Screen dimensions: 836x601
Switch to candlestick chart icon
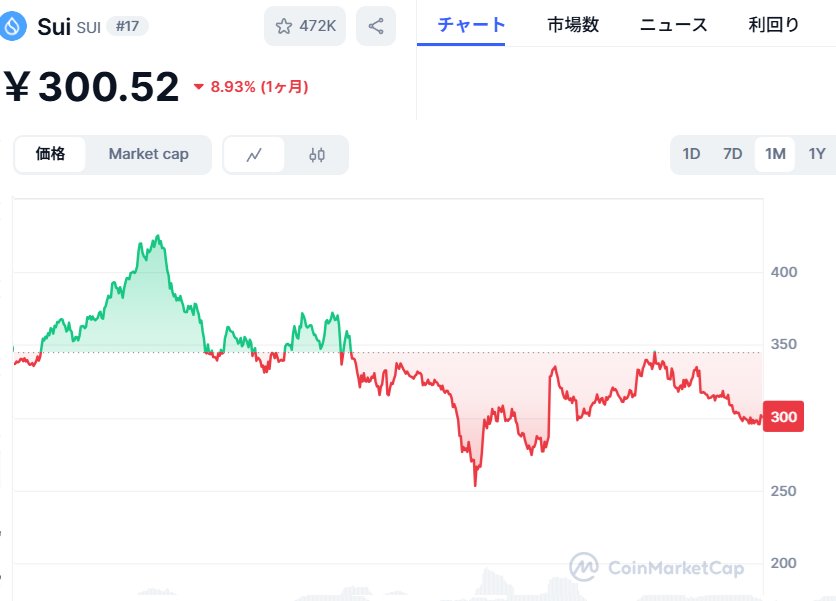coord(317,155)
